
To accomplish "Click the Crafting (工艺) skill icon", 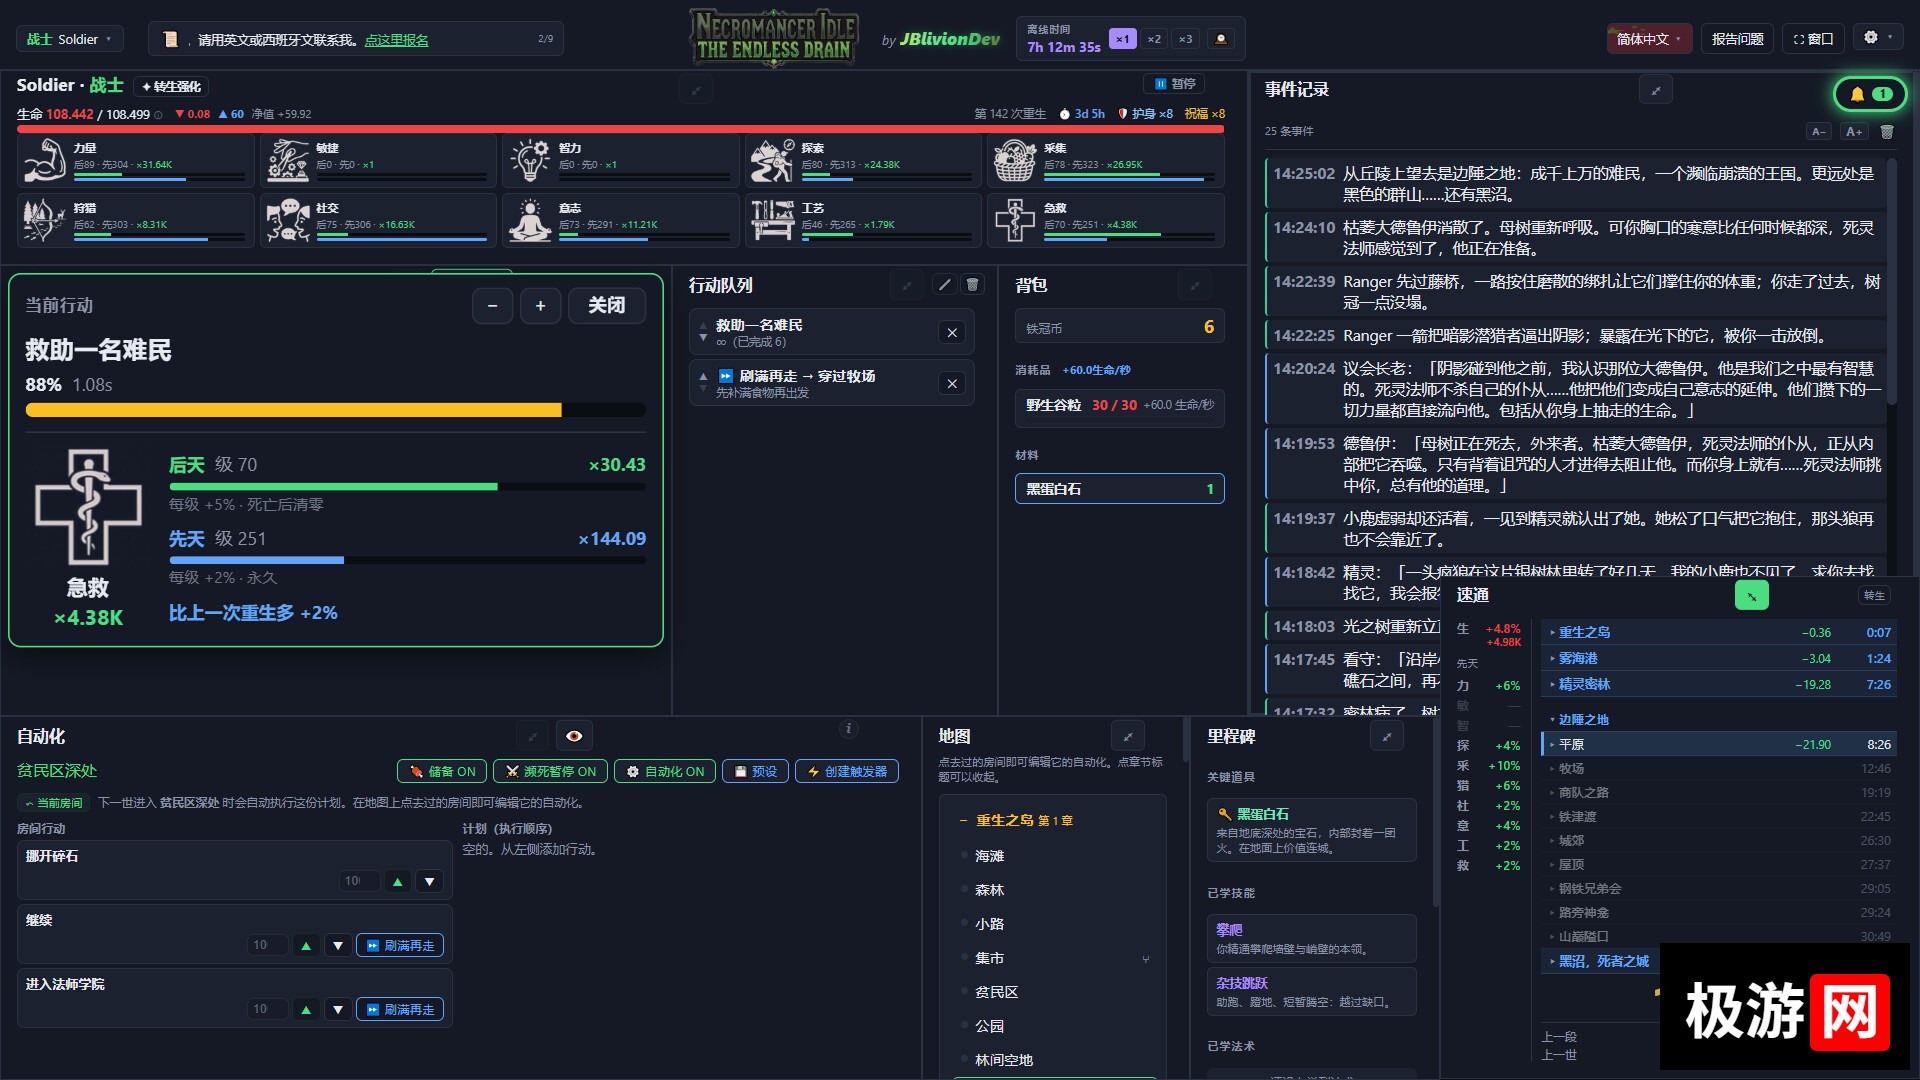I will [x=772, y=220].
